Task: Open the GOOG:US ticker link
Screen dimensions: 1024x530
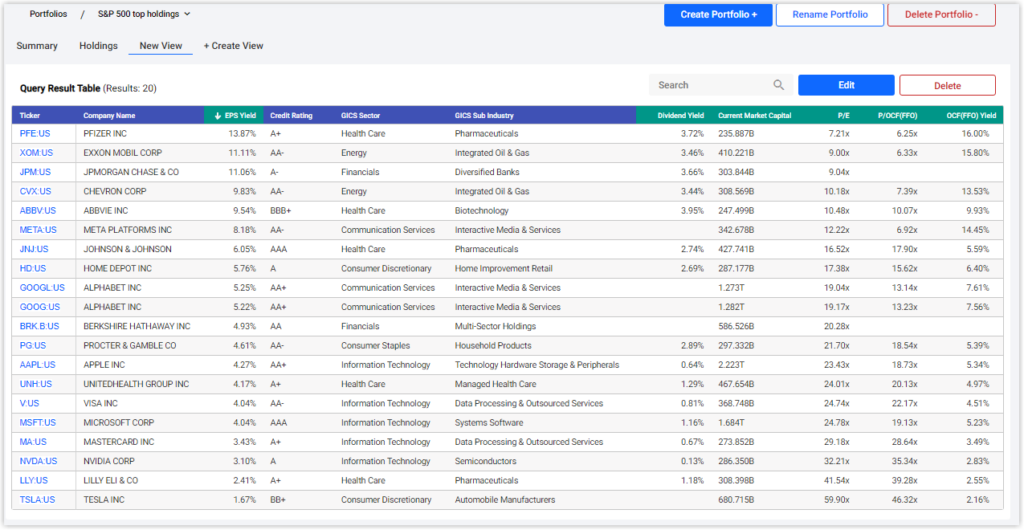Action: 40,307
